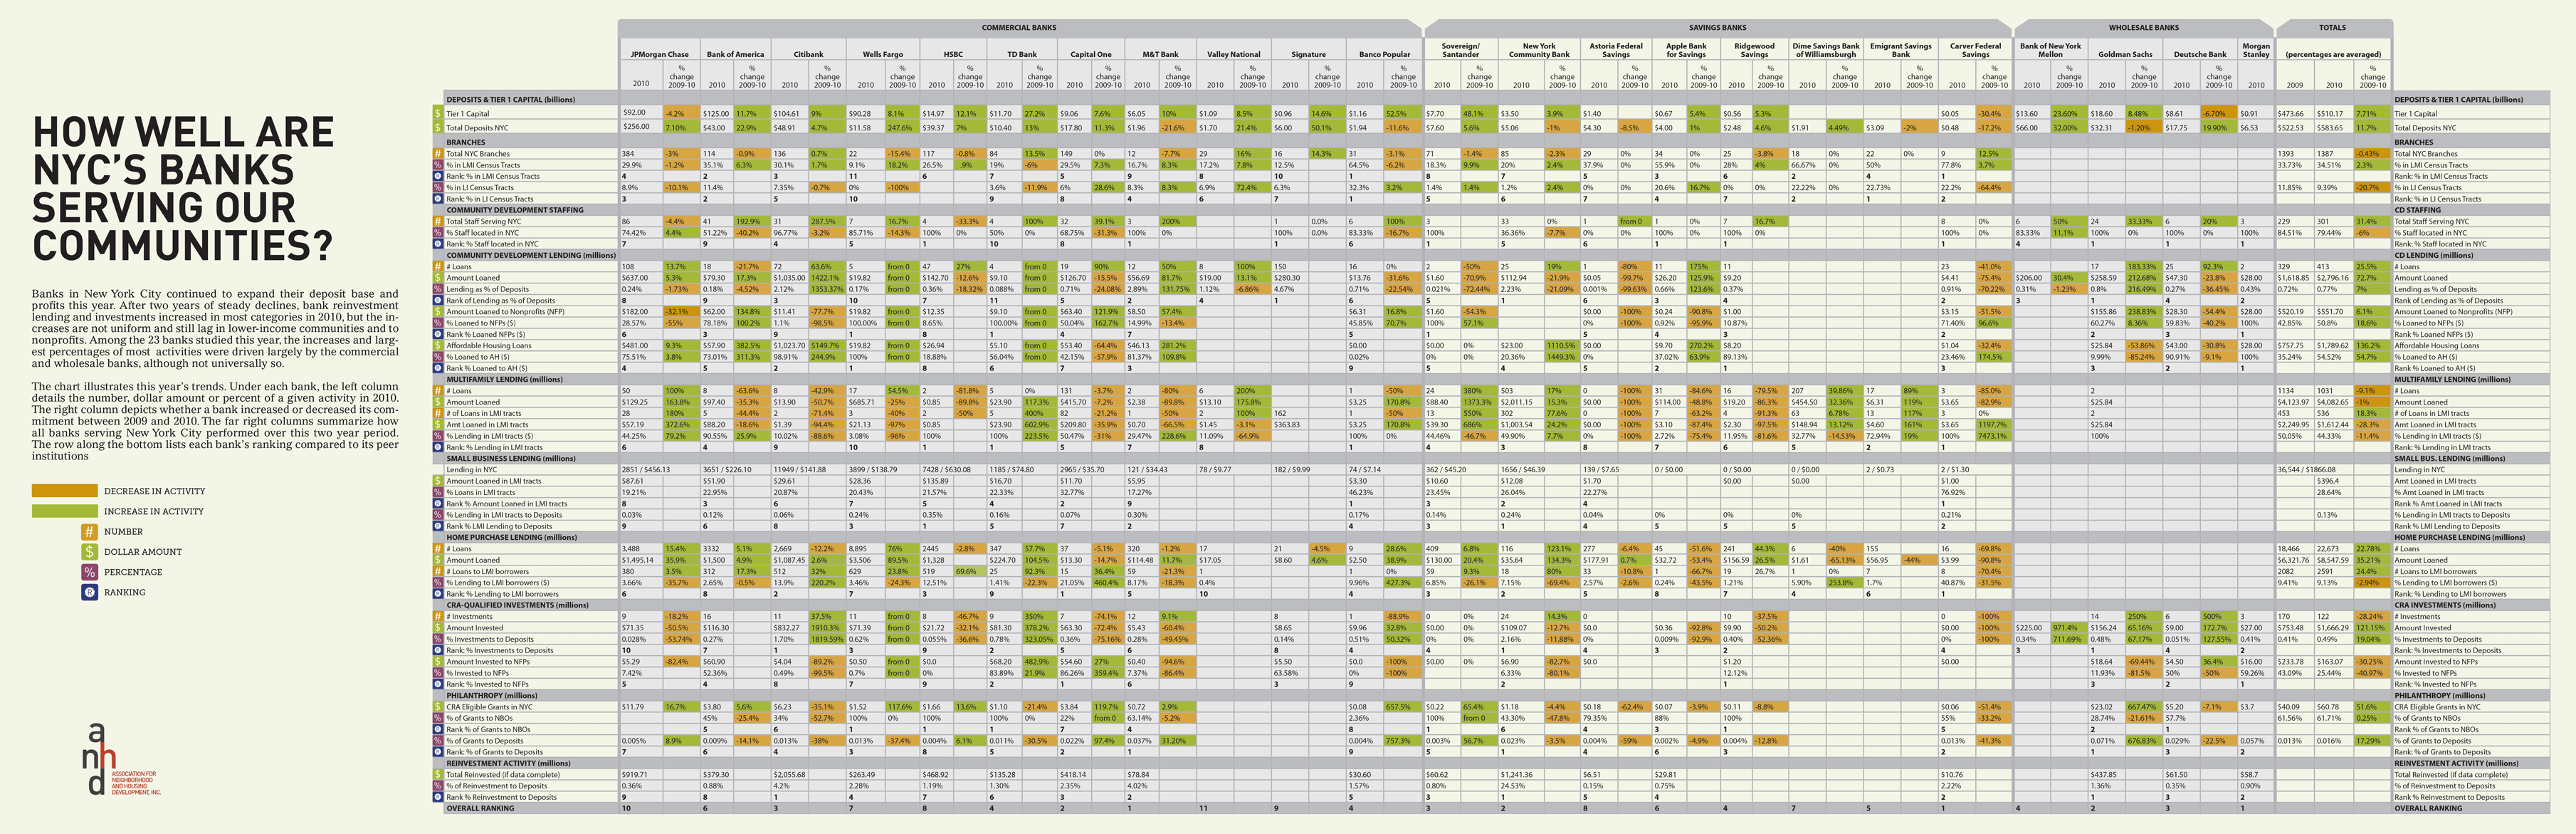Click percent icon beside % in LMI Census Tracts
Viewport: 2576px width, 834px height.
tap(438, 165)
